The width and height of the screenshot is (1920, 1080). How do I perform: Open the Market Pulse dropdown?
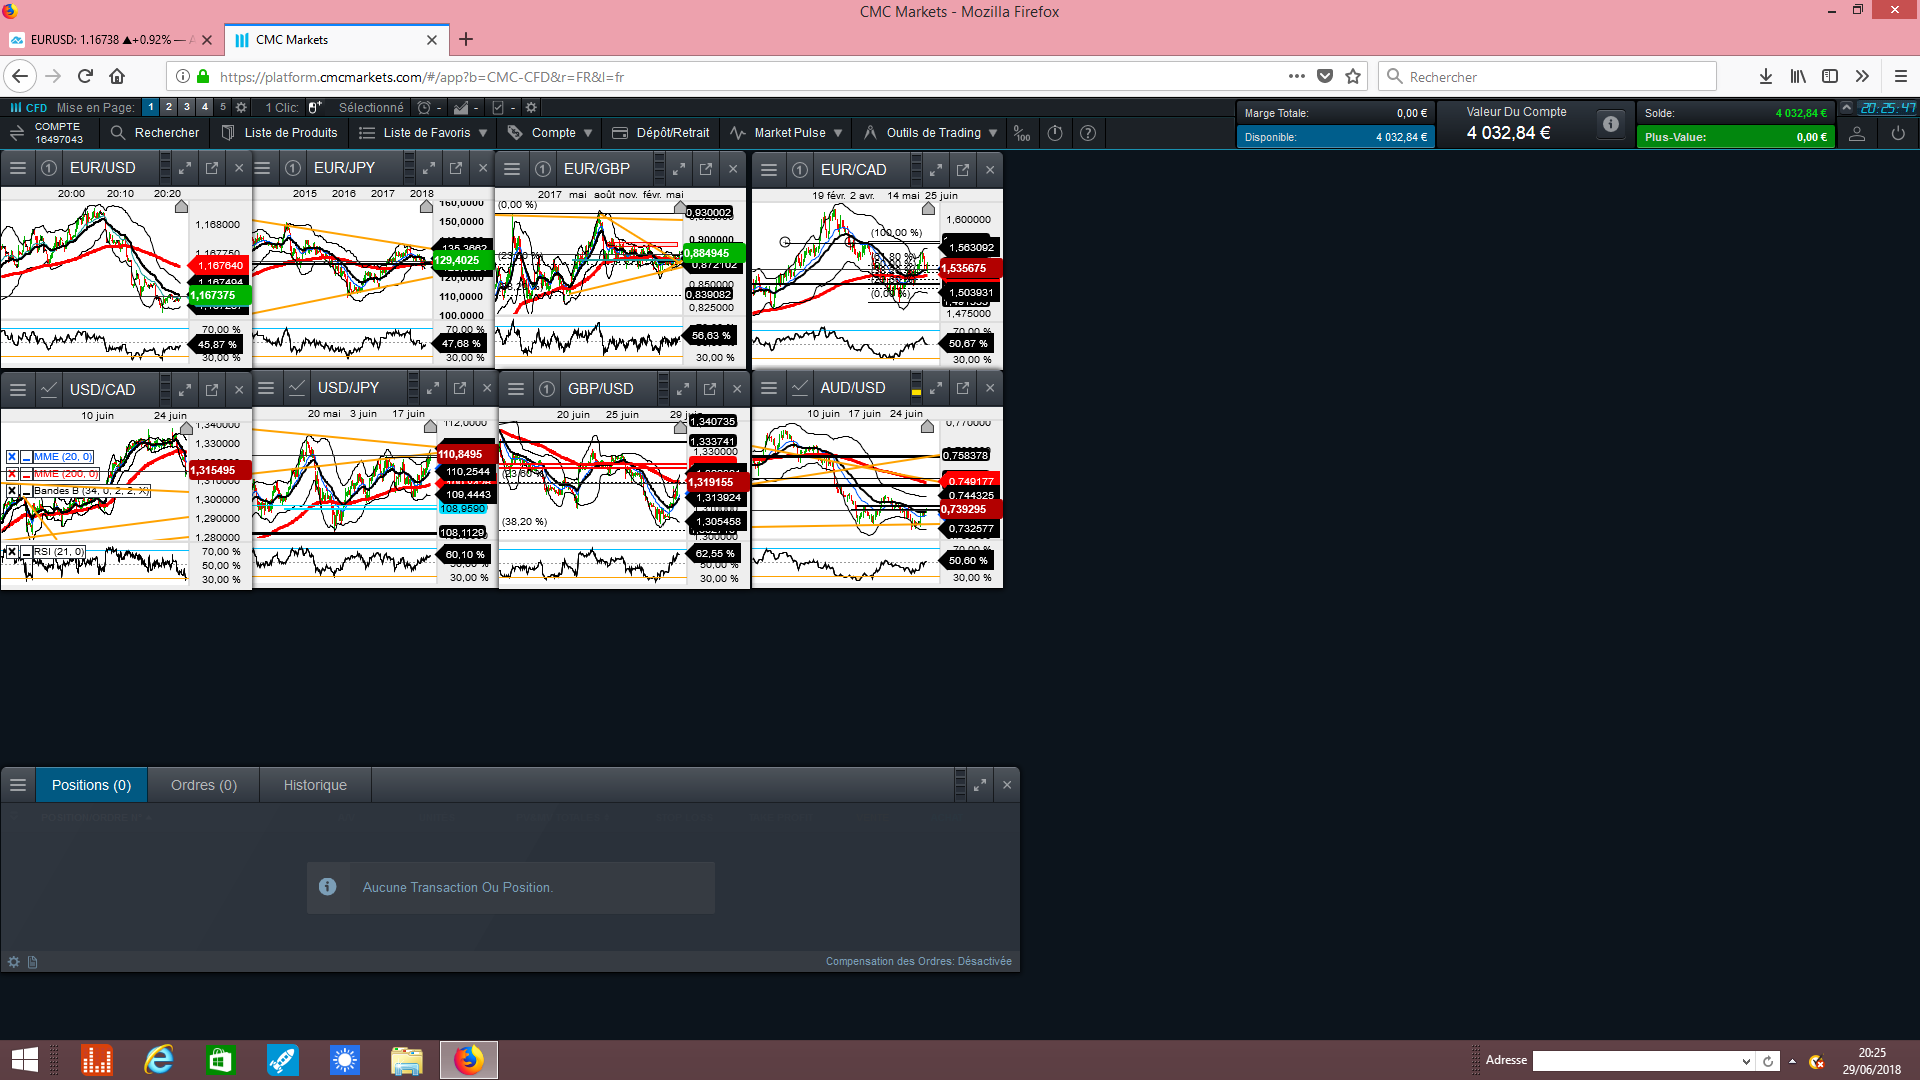coord(838,133)
